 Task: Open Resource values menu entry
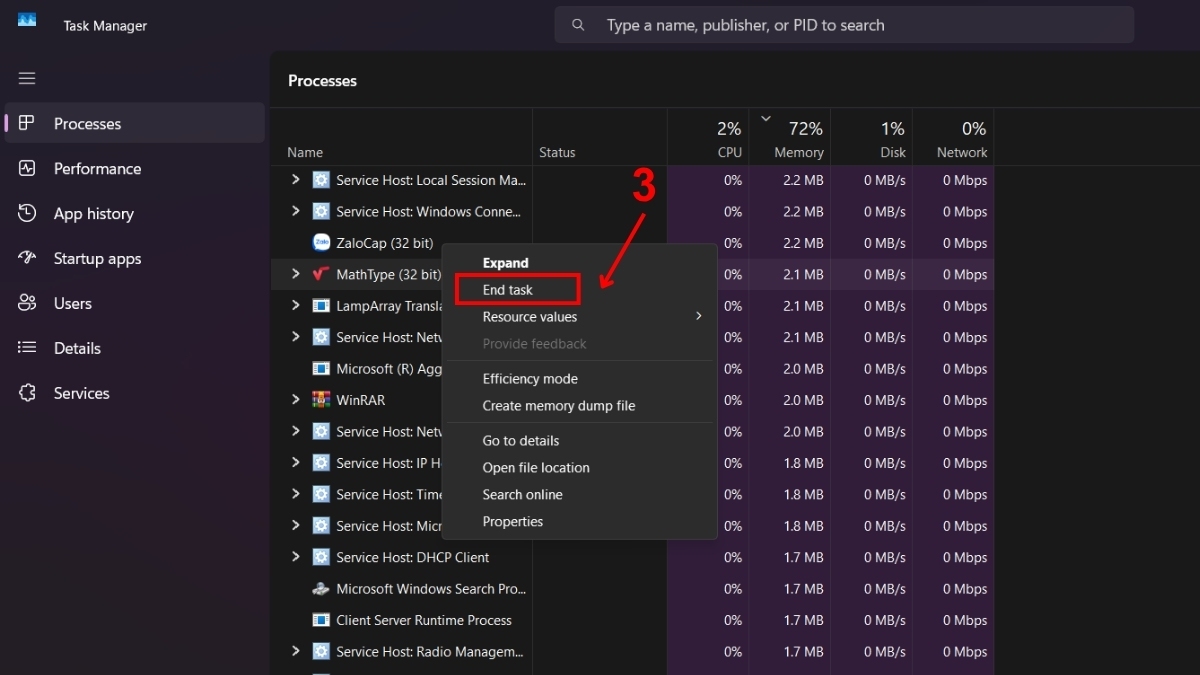(x=579, y=317)
